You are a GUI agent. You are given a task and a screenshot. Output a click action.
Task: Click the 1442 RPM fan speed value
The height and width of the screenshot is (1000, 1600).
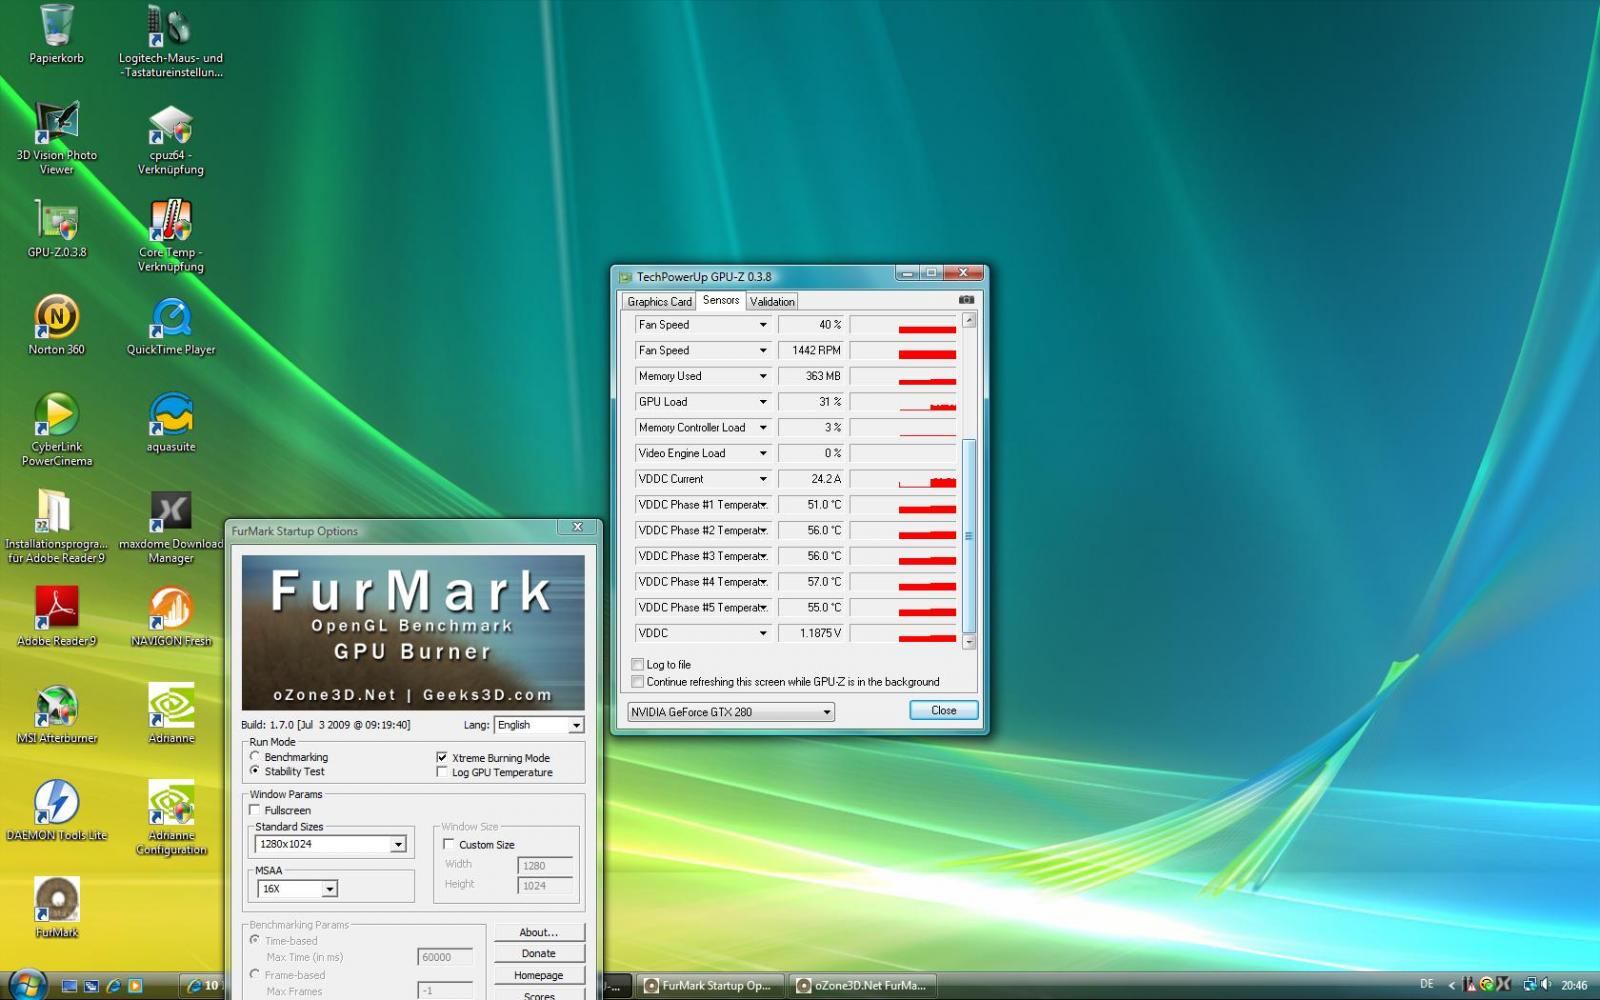click(x=812, y=350)
